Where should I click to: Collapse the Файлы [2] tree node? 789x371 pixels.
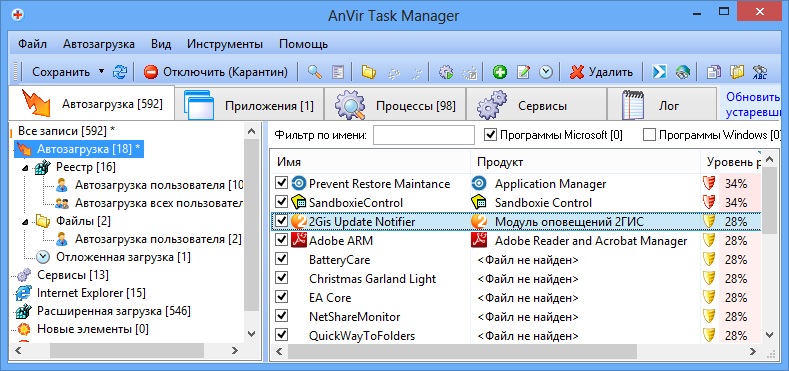click(25, 221)
